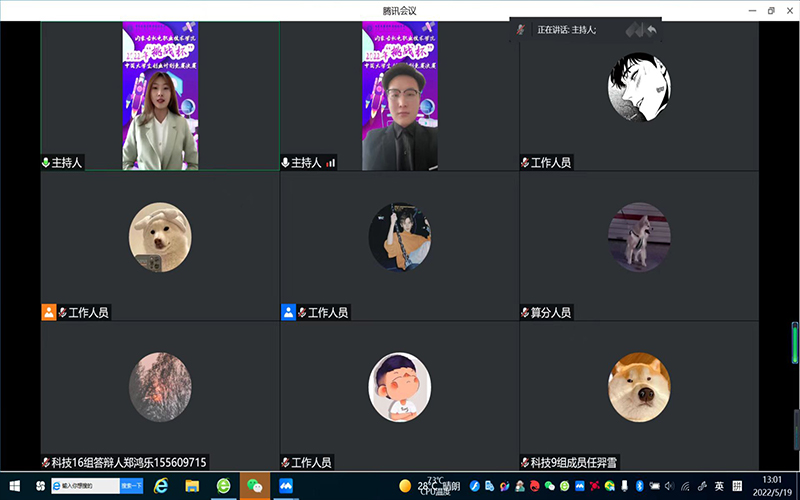Open the clock showing 13:01 in the tray
The width and height of the screenshot is (800, 500).
pyautogui.click(x=772, y=486)
